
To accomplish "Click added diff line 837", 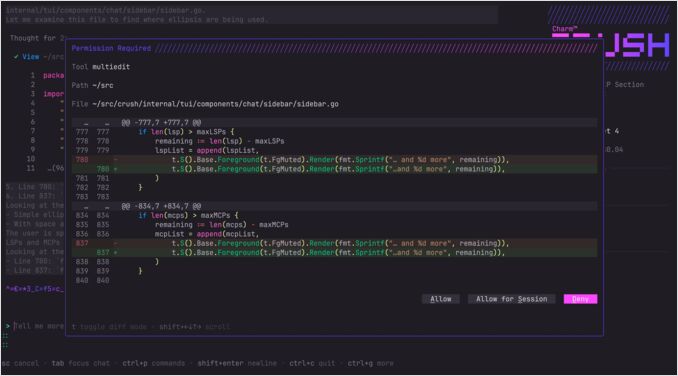I will click(334, 252).
